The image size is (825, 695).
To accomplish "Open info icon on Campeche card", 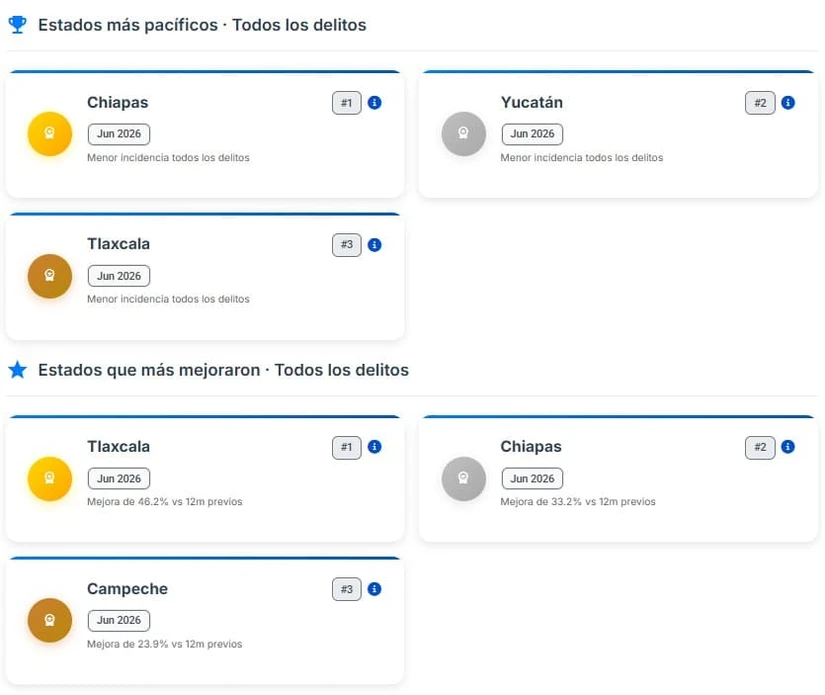I will [x=374, y=589].
